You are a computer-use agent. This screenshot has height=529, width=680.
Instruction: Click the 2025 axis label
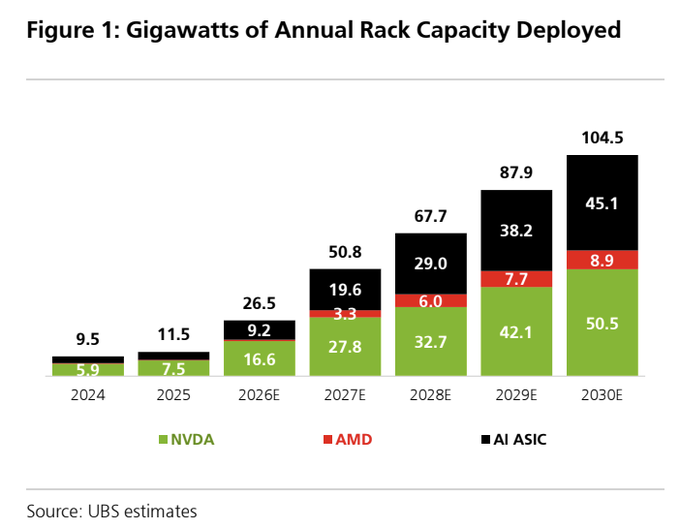click(x=173, y=395)
